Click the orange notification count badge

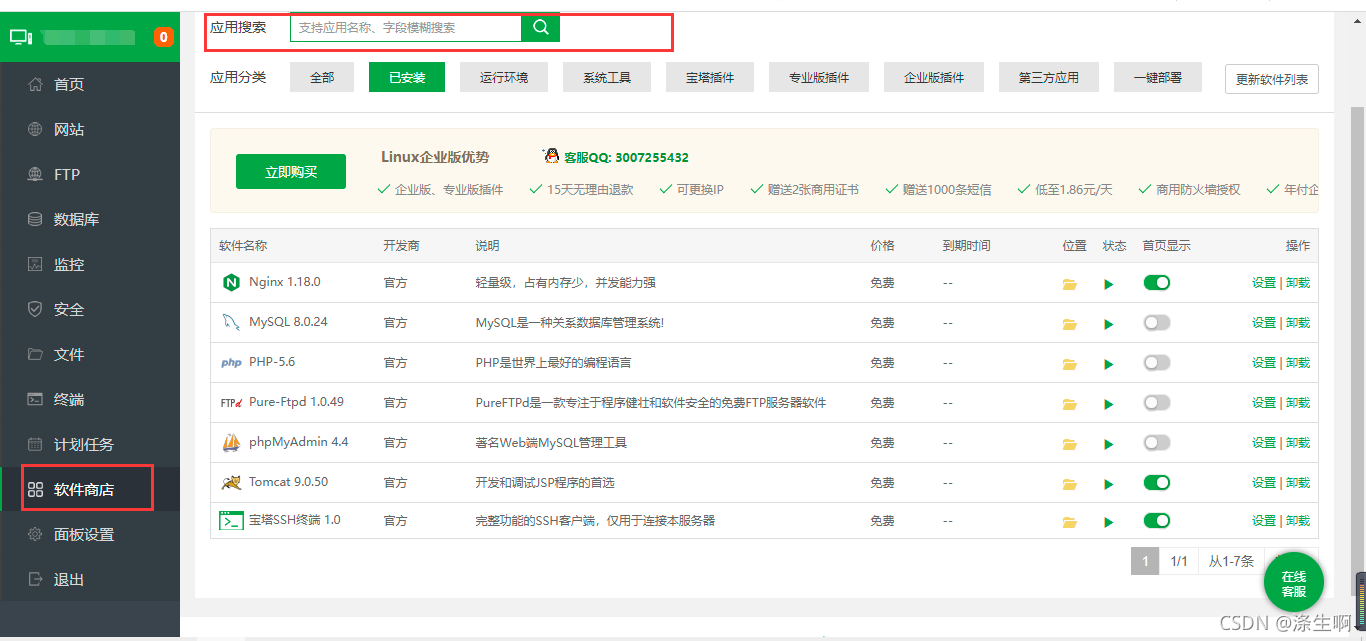(163, 37)
